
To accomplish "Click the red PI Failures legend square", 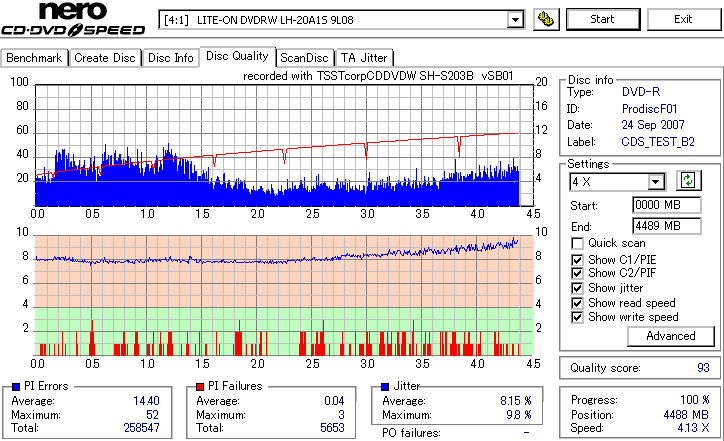I will pyautogui.click(x=199, y=387).
